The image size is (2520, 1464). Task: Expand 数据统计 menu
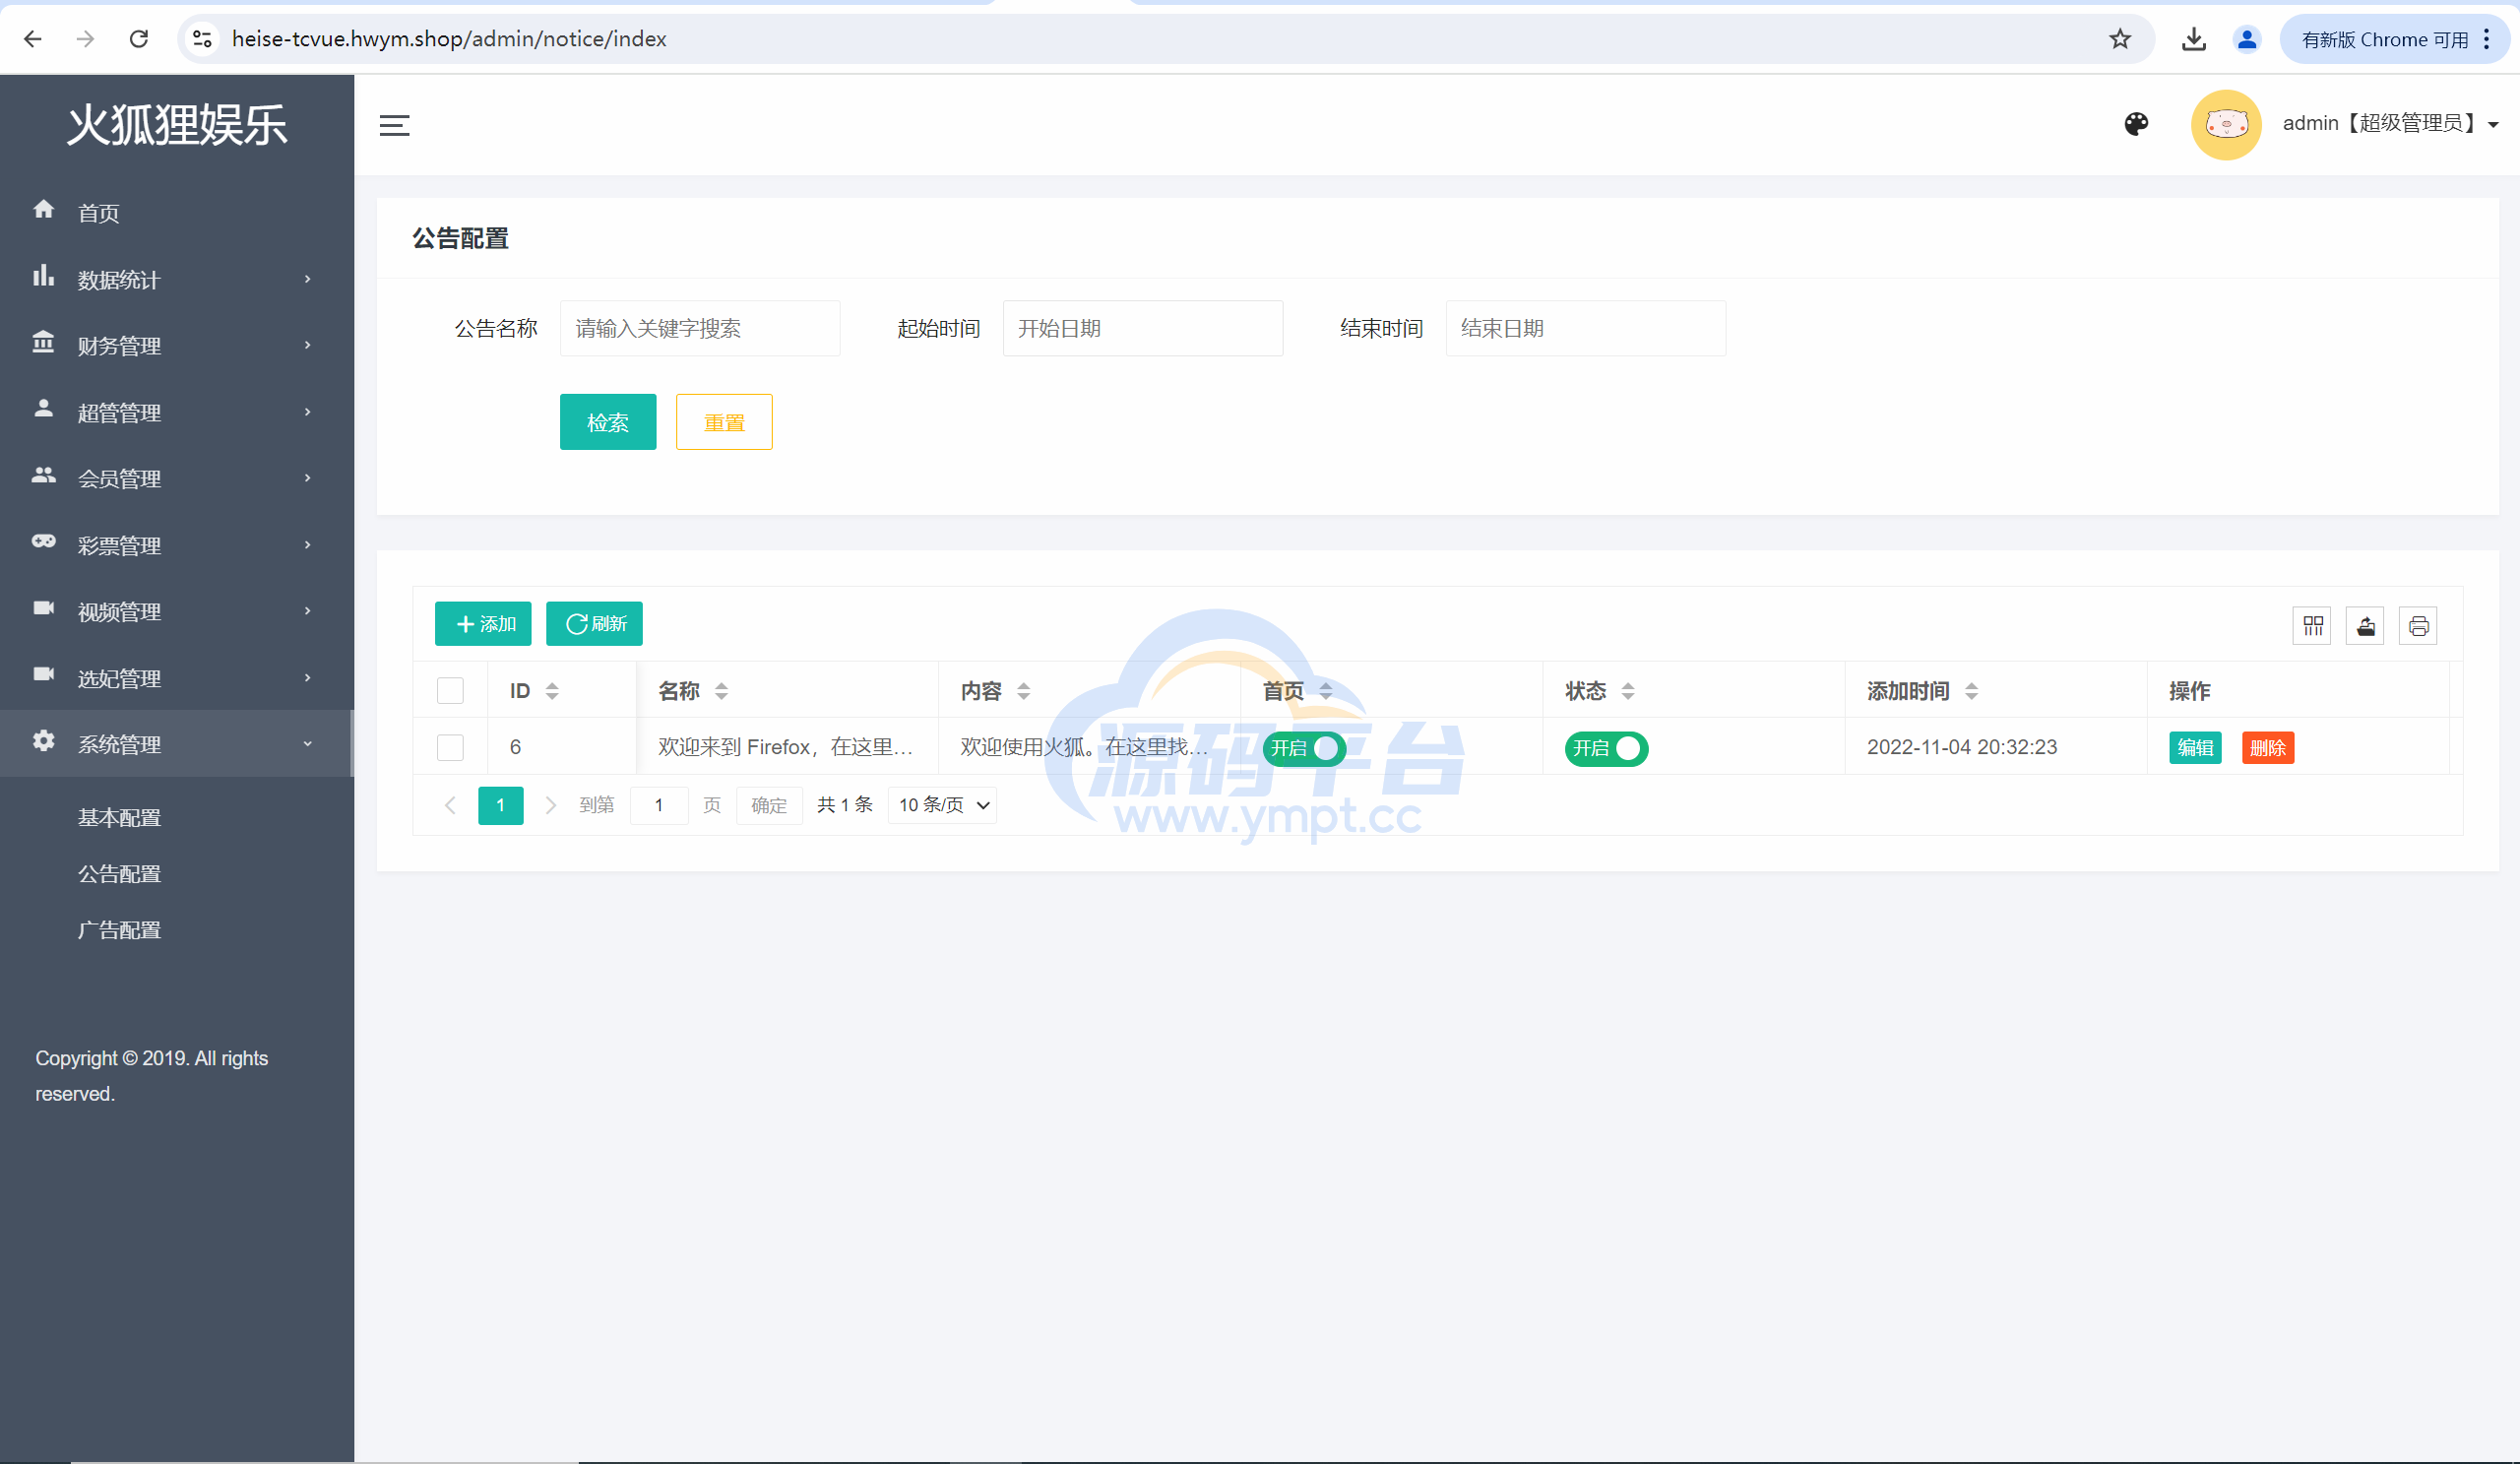point(177,279)
